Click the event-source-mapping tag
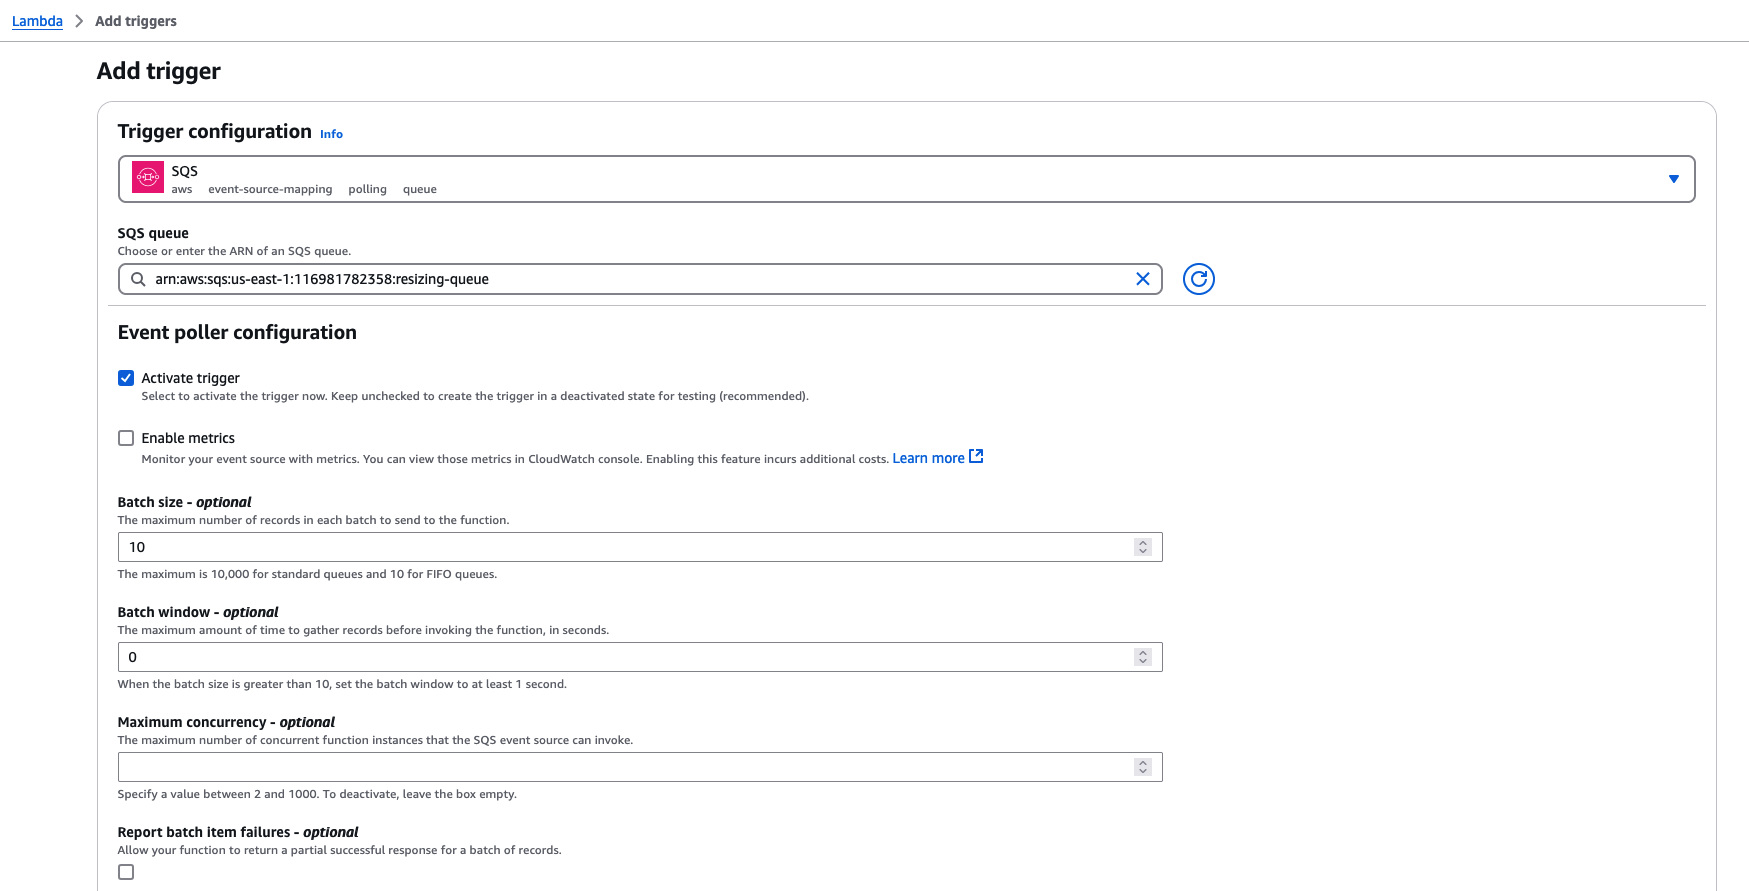1749x891 pixels. pos(270,189)
